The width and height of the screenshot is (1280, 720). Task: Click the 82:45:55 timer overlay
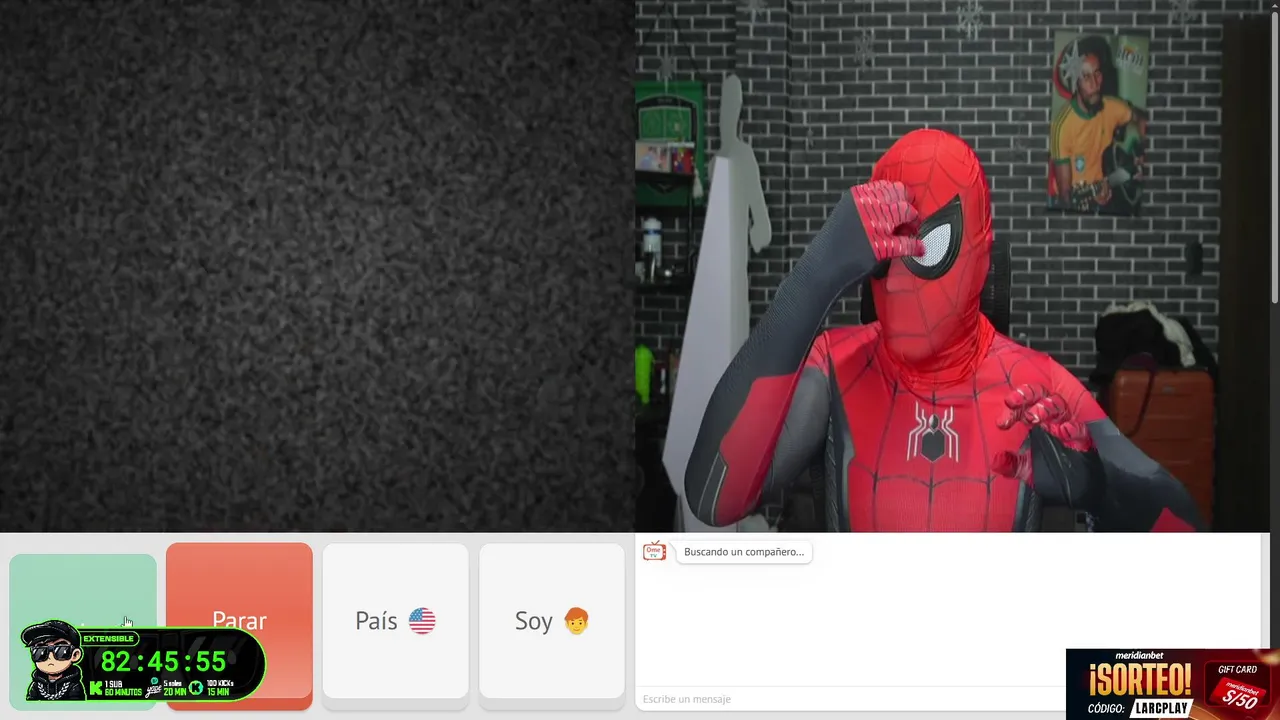click(163, 662)
